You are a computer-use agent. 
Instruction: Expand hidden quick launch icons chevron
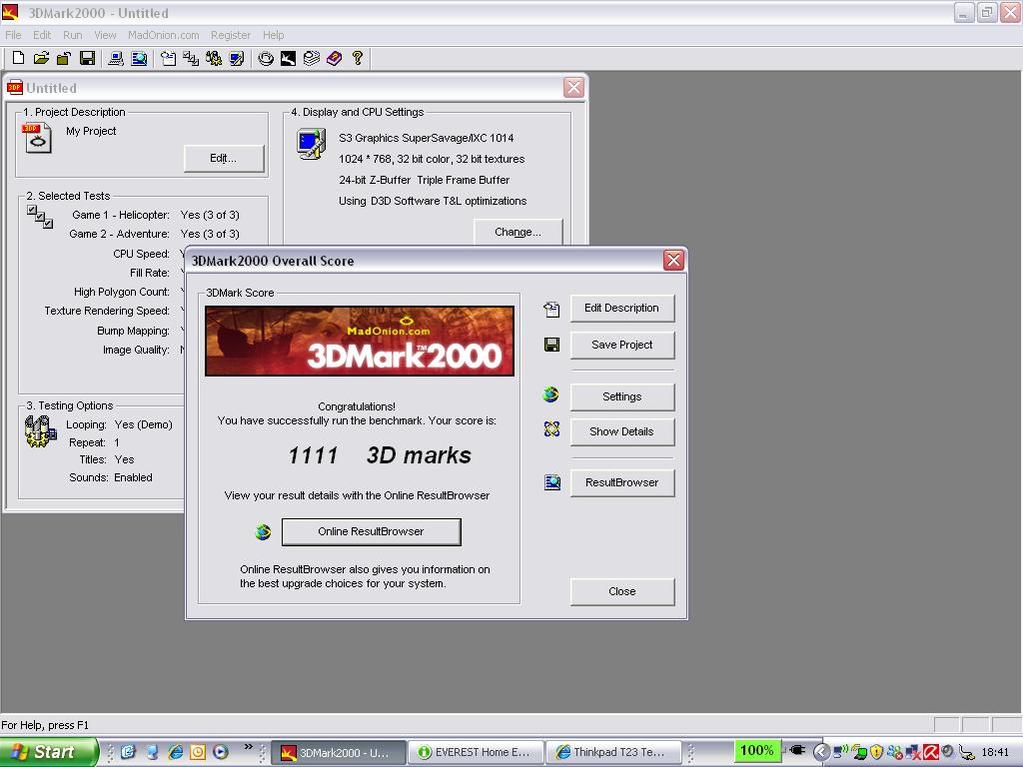pyautogui.click(x=249, y=746)
